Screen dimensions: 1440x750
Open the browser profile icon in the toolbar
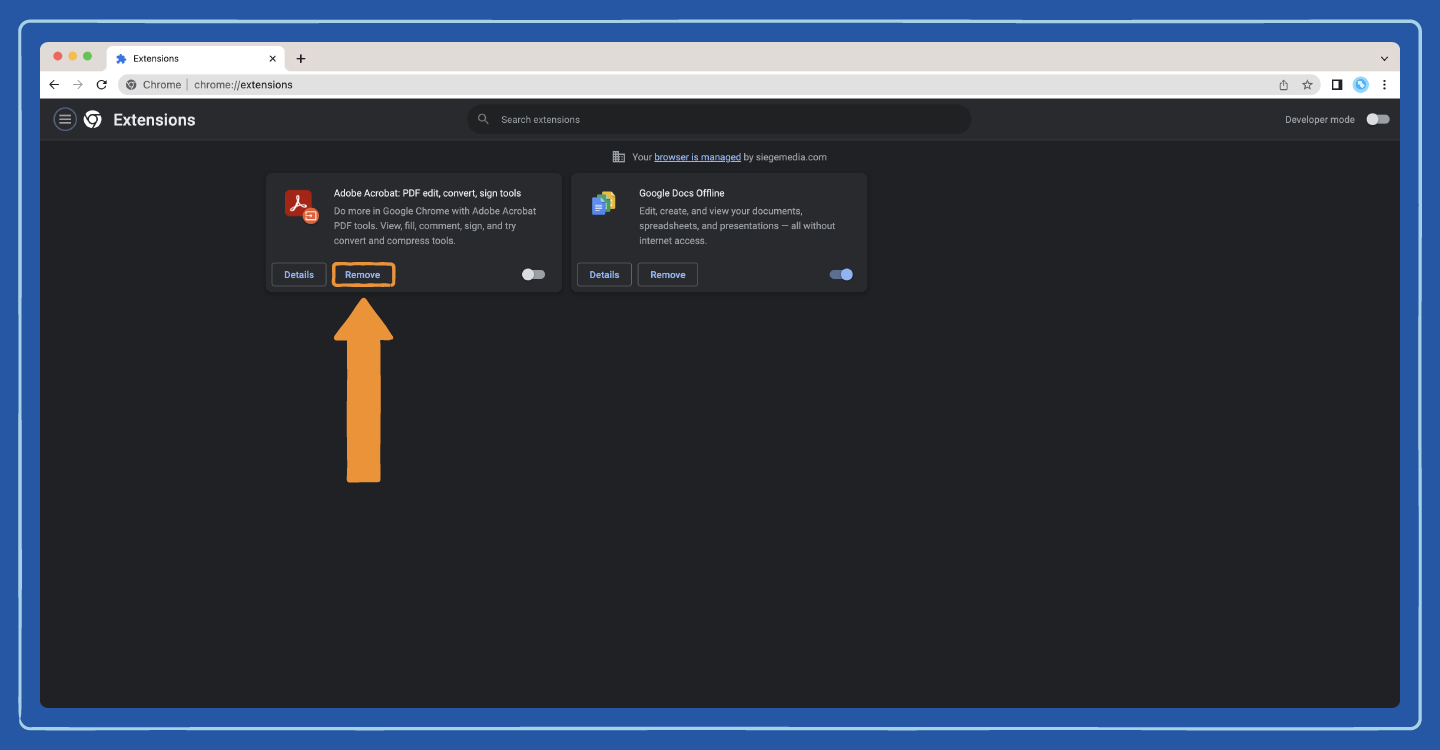click(1360, 85)
